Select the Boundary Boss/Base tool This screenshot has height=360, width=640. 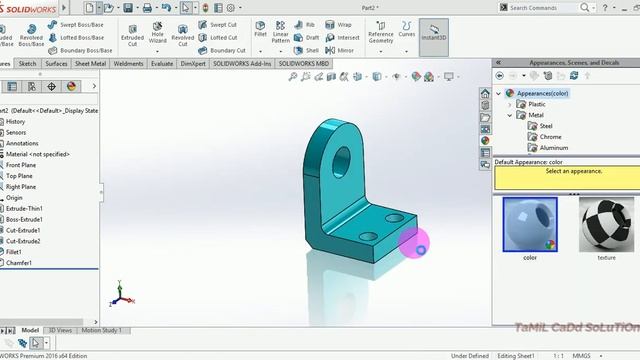coord(80,51)
